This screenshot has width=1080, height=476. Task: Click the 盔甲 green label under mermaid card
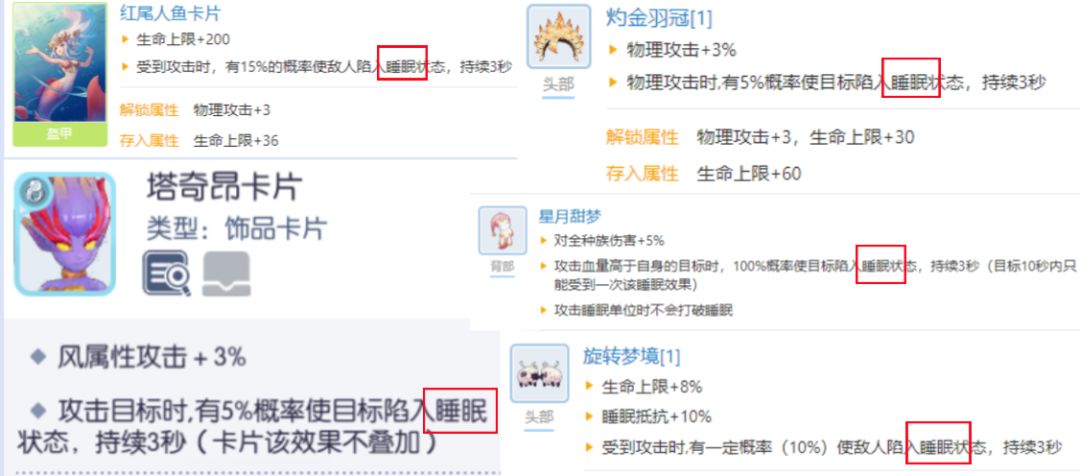tap(60, 136)
